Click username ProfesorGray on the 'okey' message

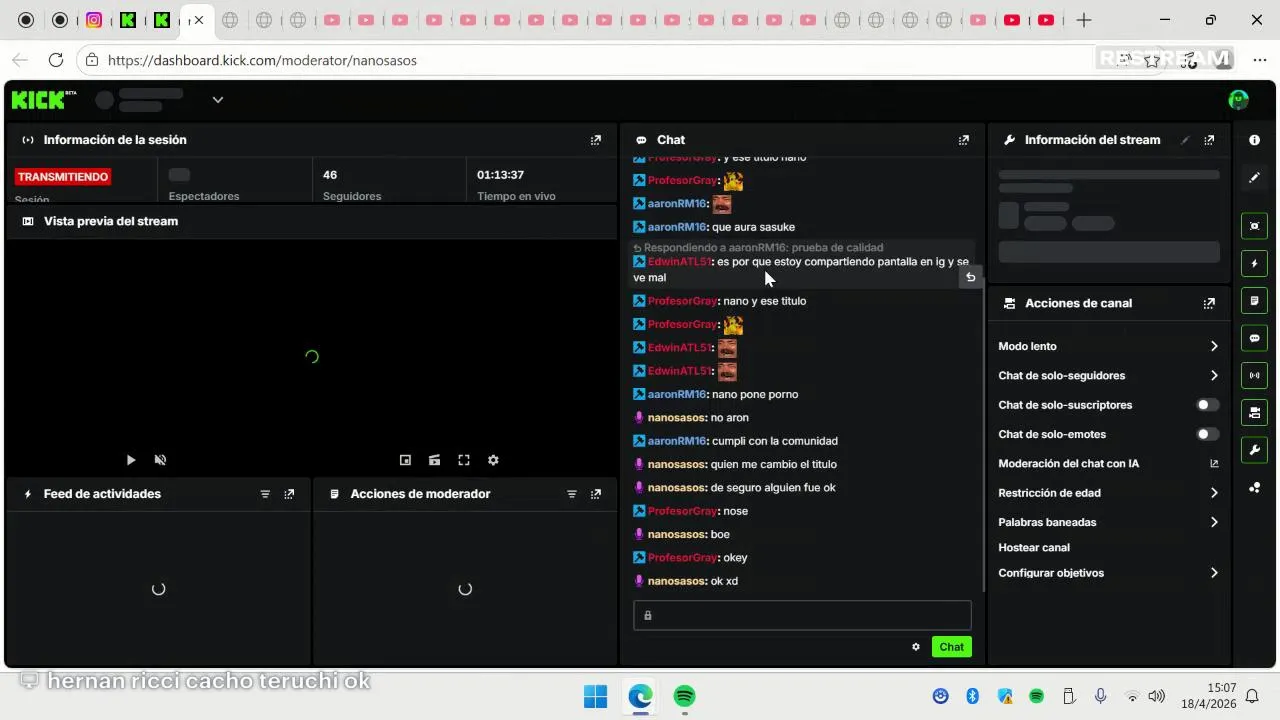[x=682, y=558]
